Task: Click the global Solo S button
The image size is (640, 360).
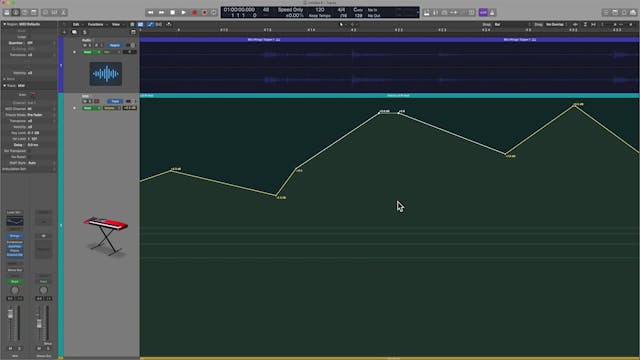Action: pos(84,32)
